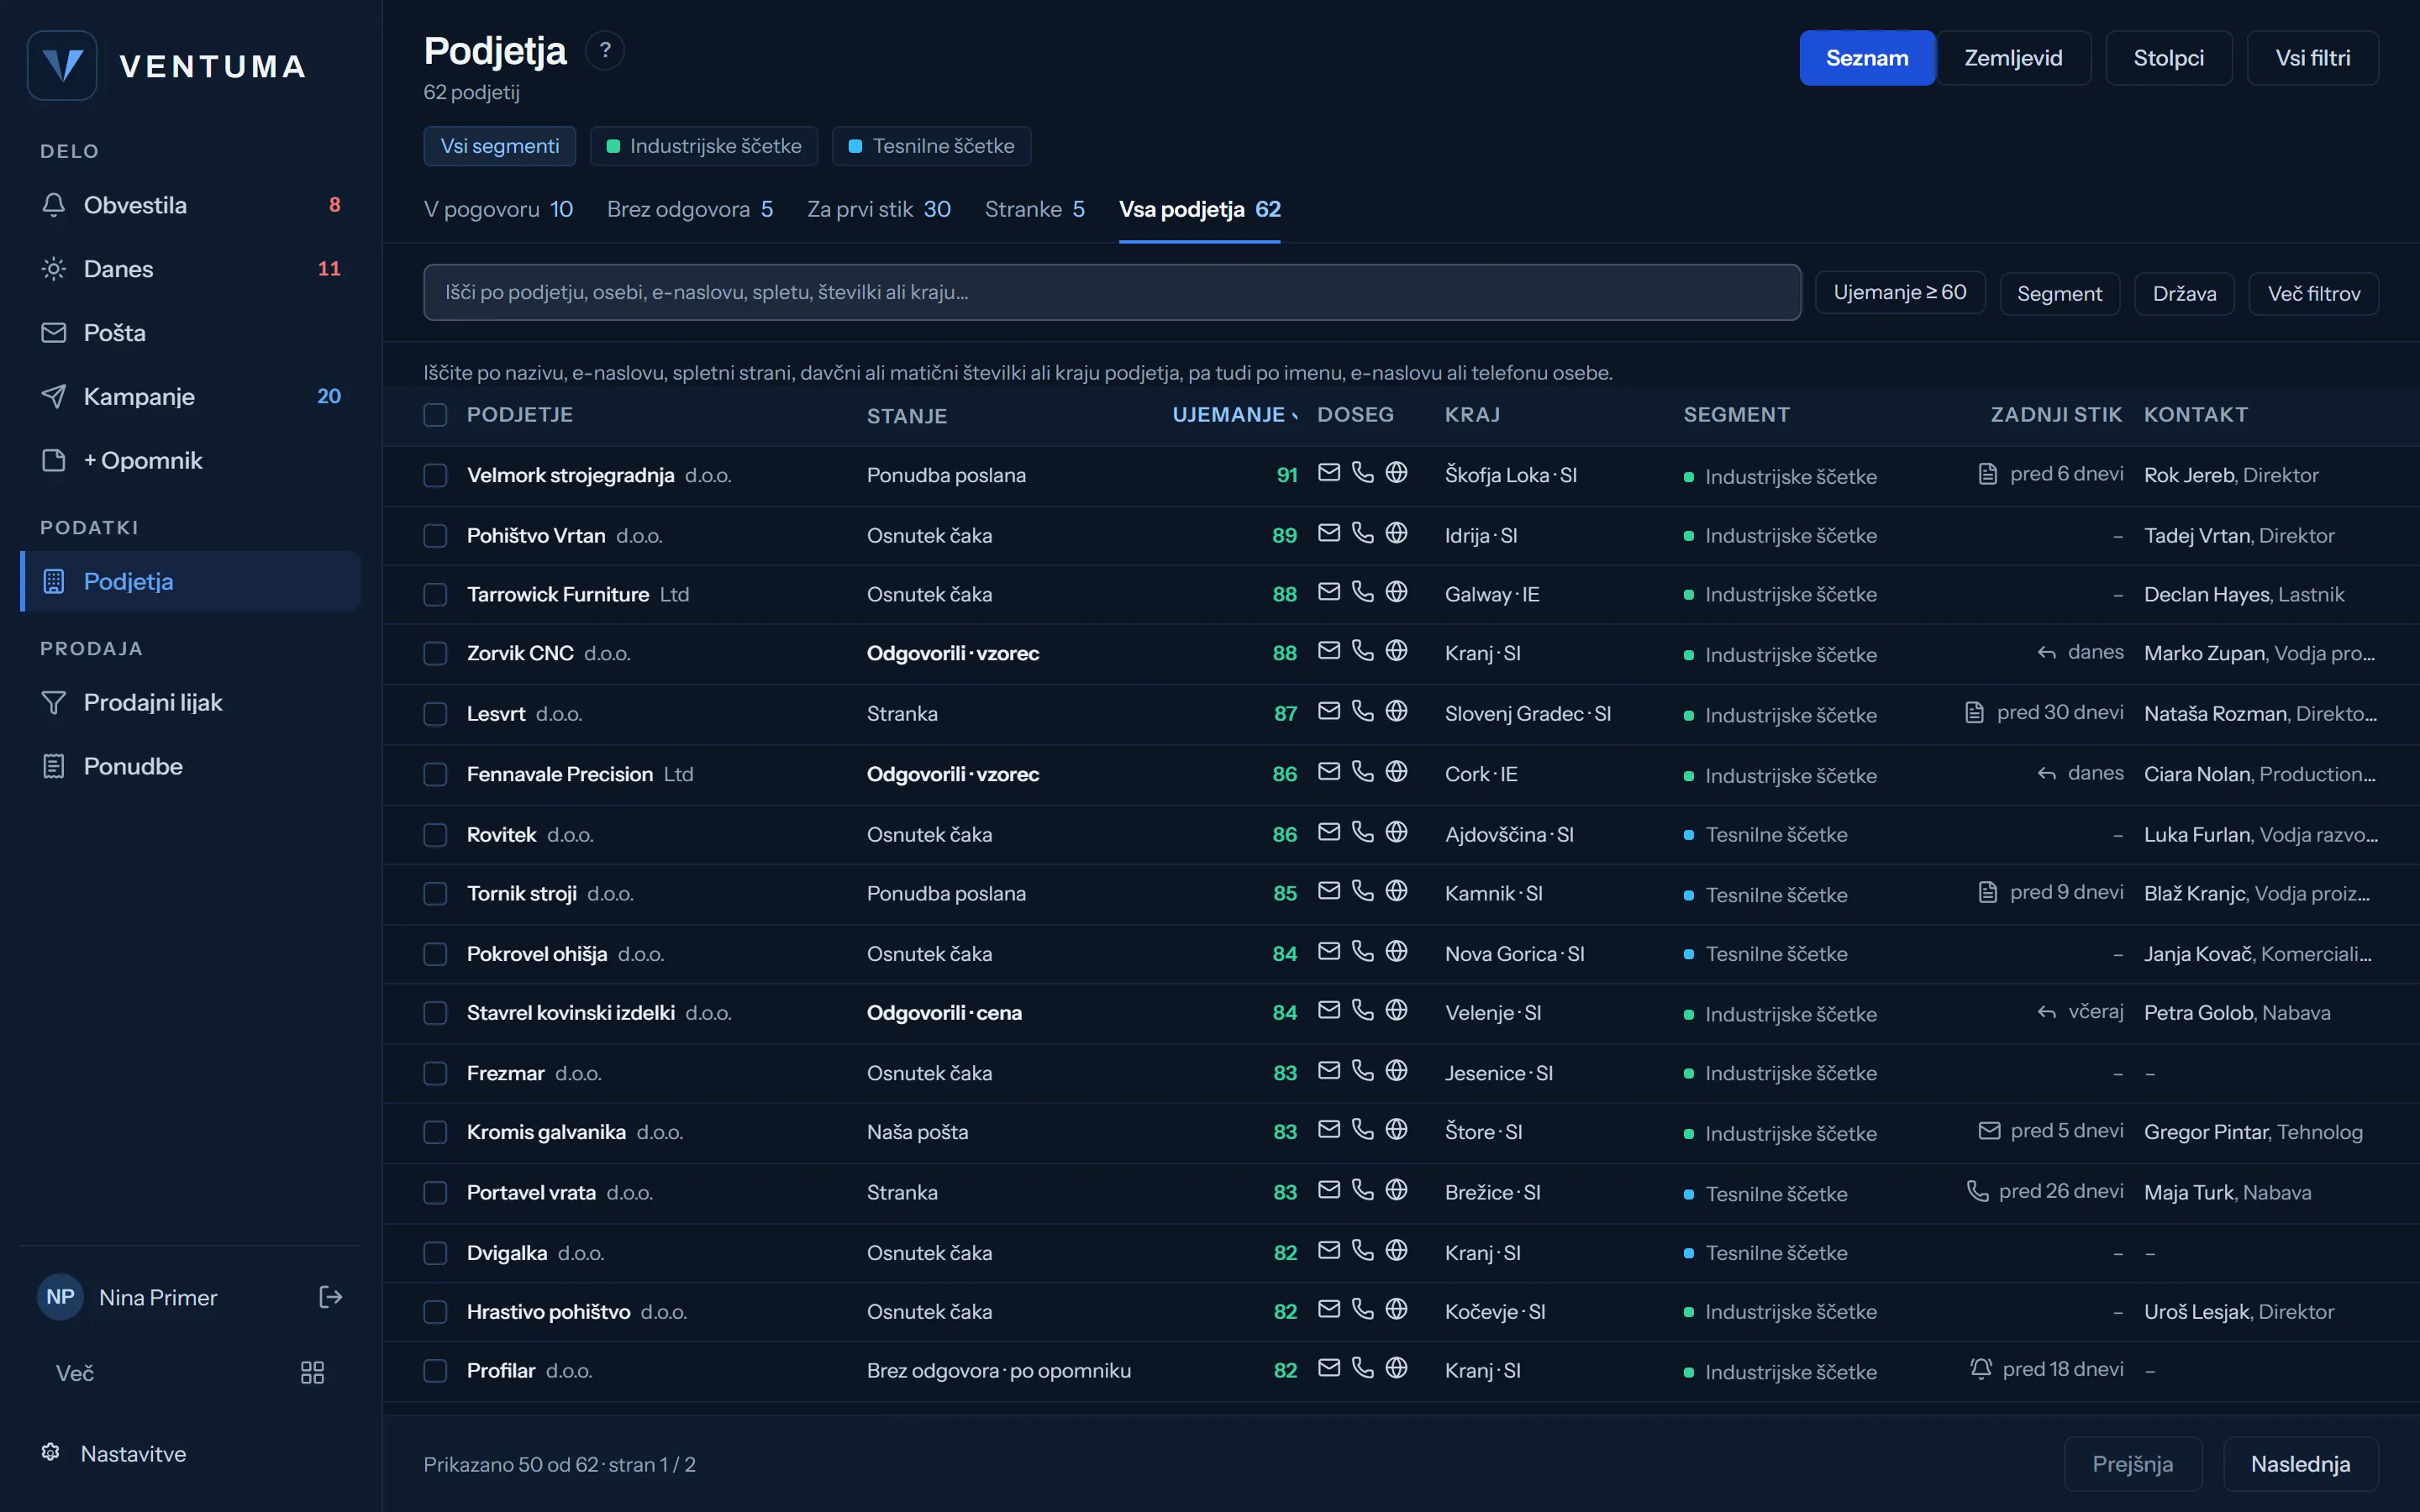The image size is (2420, 1512).
Task: Click the email icon in Tornik stroji row
Action: coord(1328,891)
